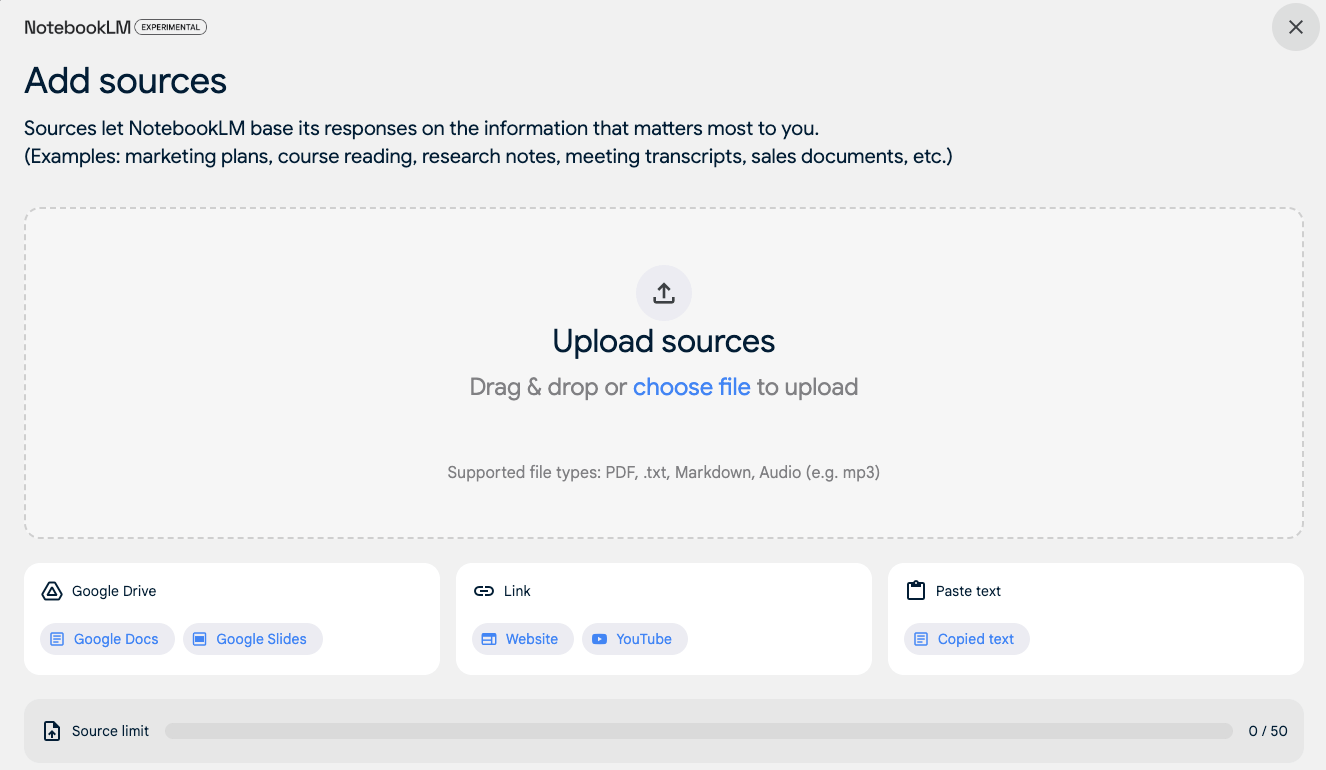Click the Source limit progress bar
The image size is (1326, 770).
pyautogui.click(x=698, y=731)
